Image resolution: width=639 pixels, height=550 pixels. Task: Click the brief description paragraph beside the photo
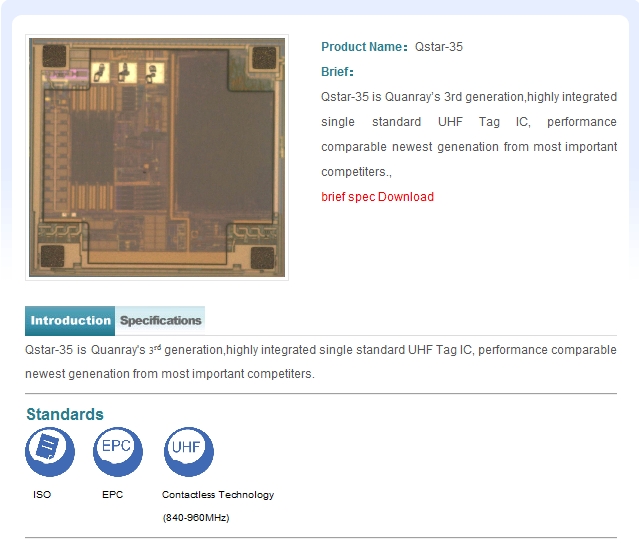pos(469,134)
